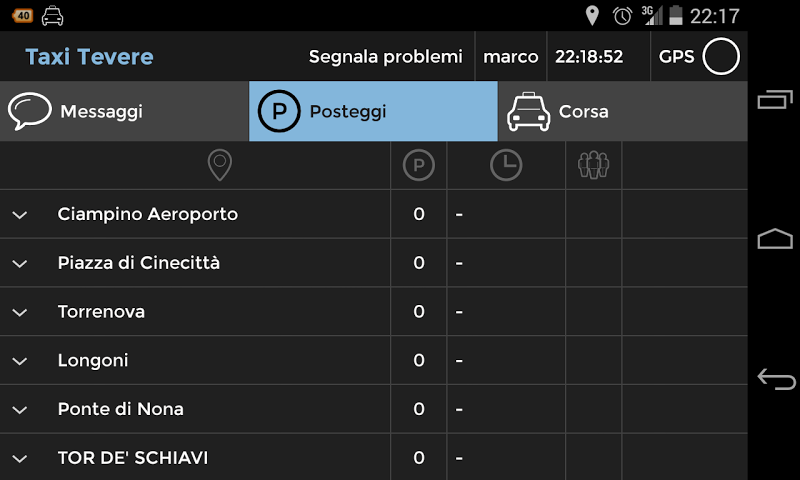Viewport: 800px width, 480px height.
Task: Toggle the GPS circle indicator
Action: tap(721, 57)
